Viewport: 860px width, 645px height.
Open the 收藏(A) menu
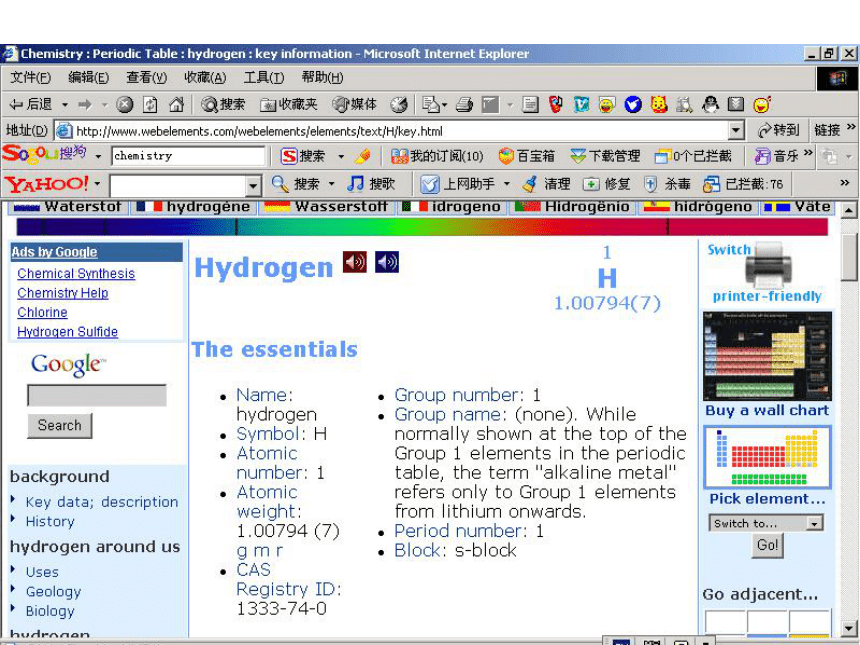(205, 77)
